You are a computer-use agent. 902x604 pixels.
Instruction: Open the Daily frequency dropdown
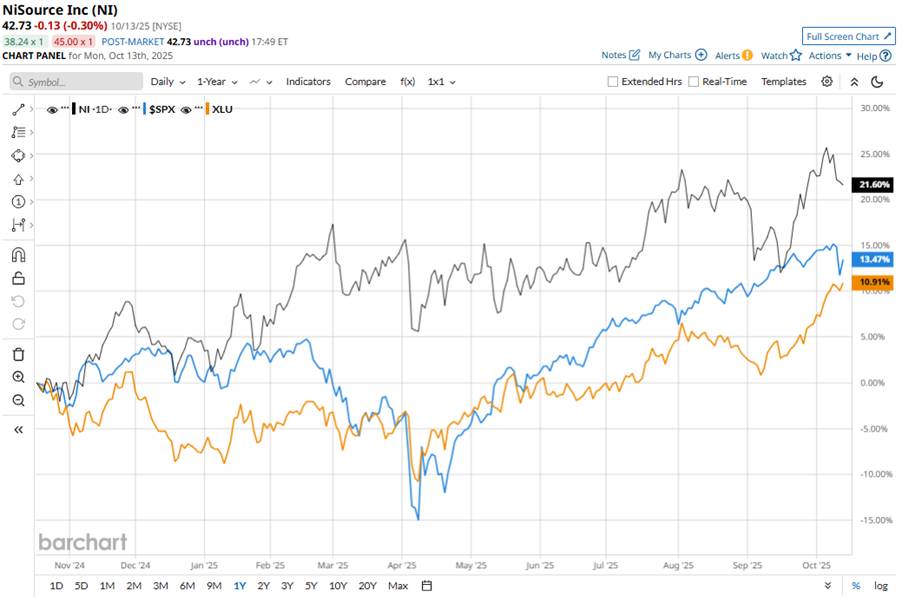click(167, 82)
